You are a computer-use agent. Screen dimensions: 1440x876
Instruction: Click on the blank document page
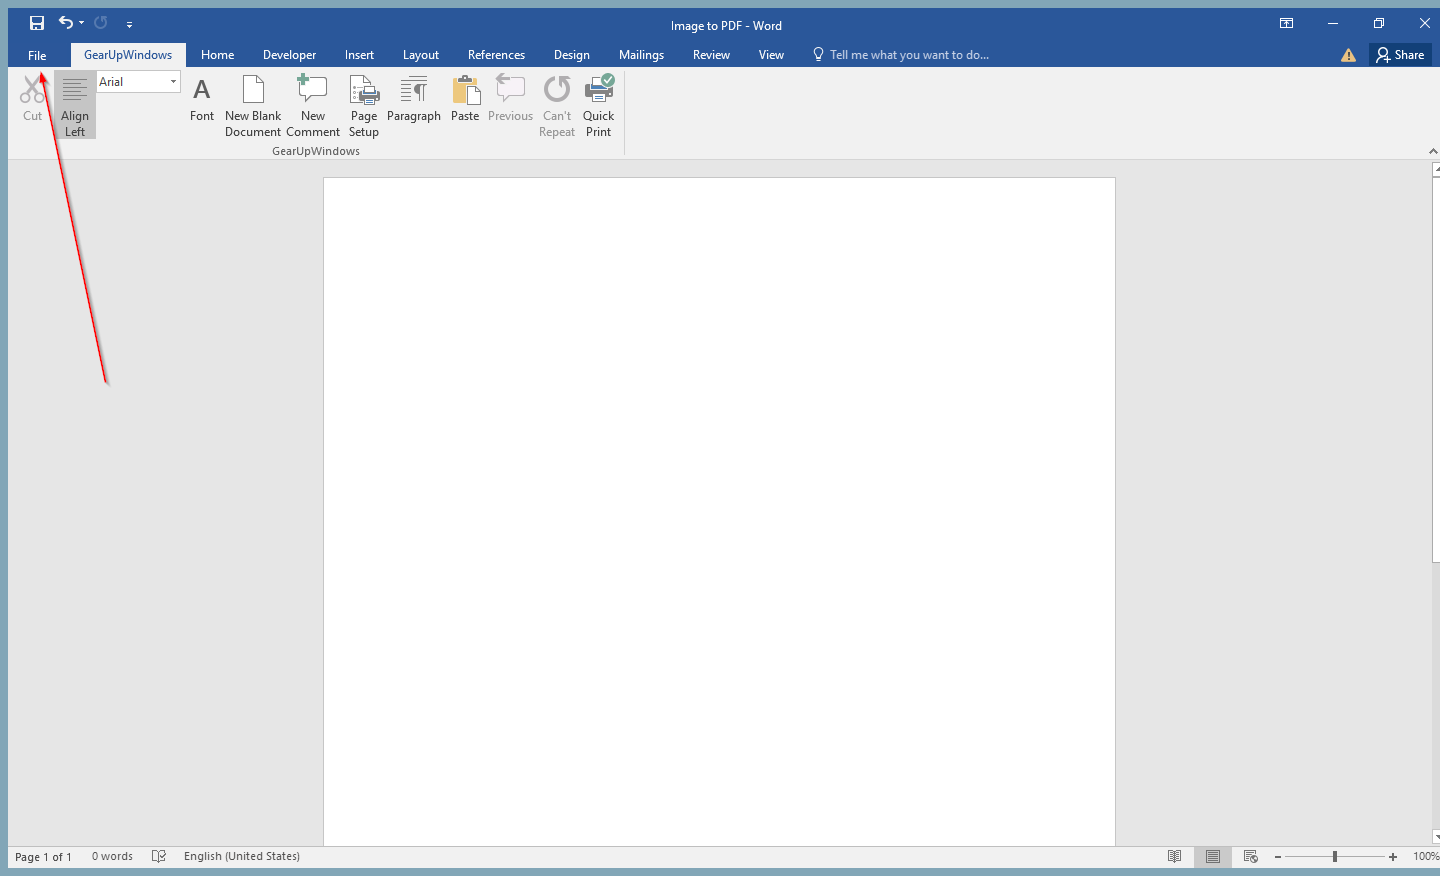pyautogui.click(x=719, y=510)
